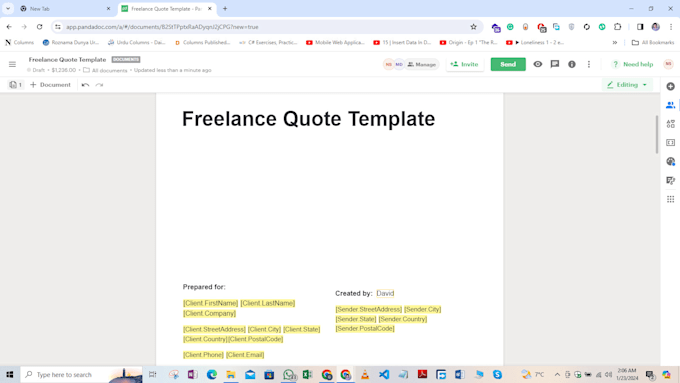Open Visual Studio Code from the taskbar

(384, 374)
